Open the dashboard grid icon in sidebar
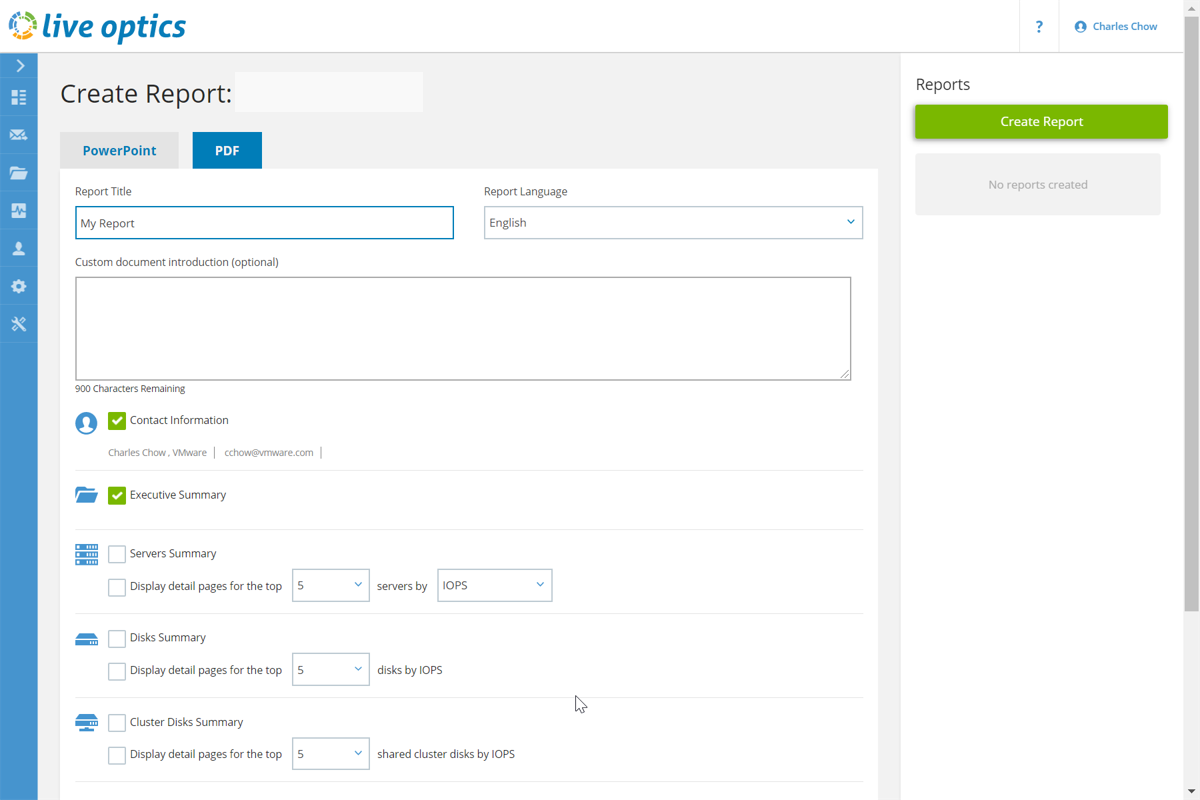Image resolution: width=1200 pixels, height=800 pixels. click(19, 98)
